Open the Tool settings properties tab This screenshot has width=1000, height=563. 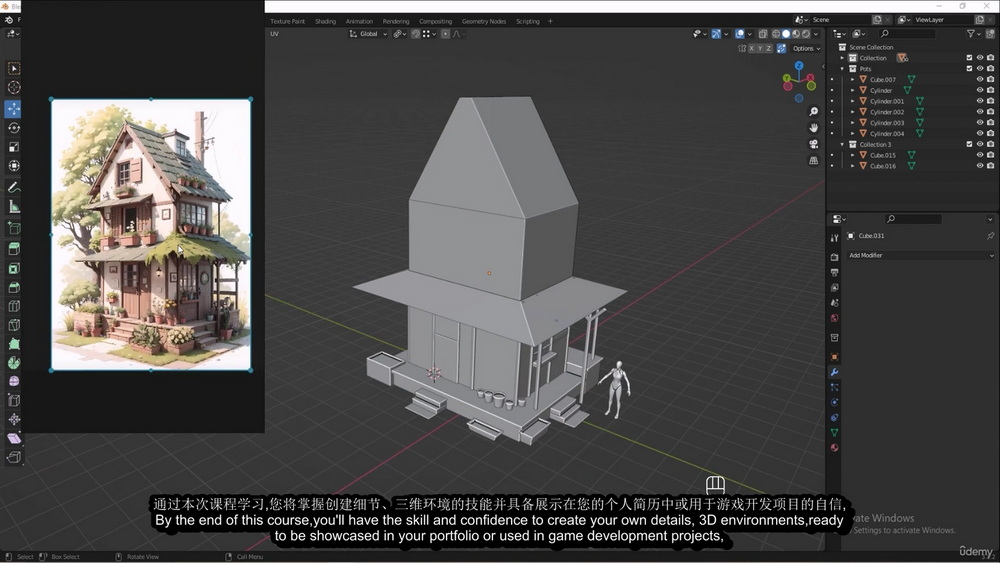tap(834, 238)
